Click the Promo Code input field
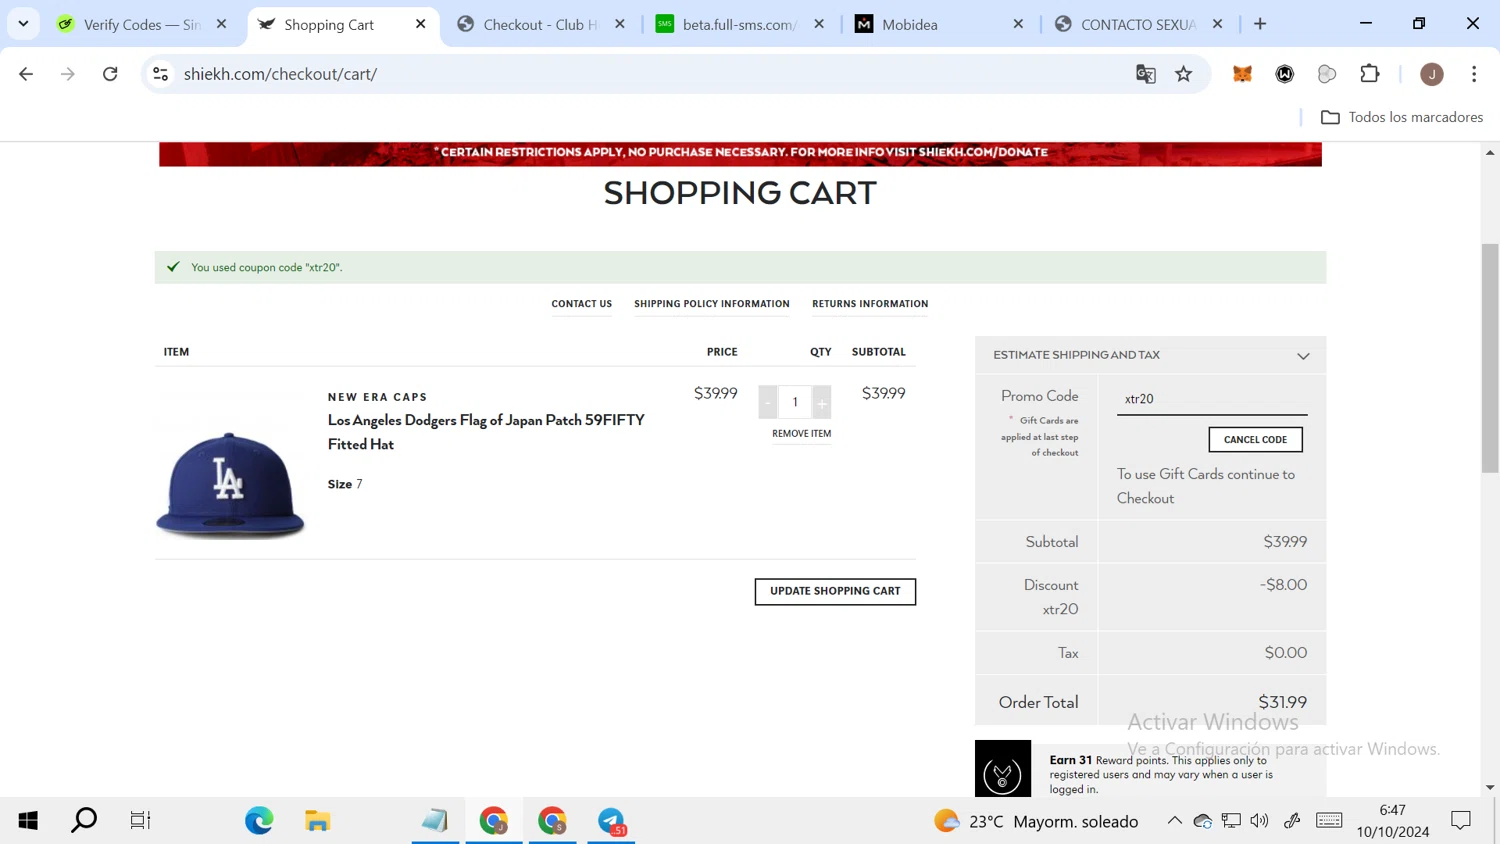1500x844 pixels. (x=1212, y=399)
